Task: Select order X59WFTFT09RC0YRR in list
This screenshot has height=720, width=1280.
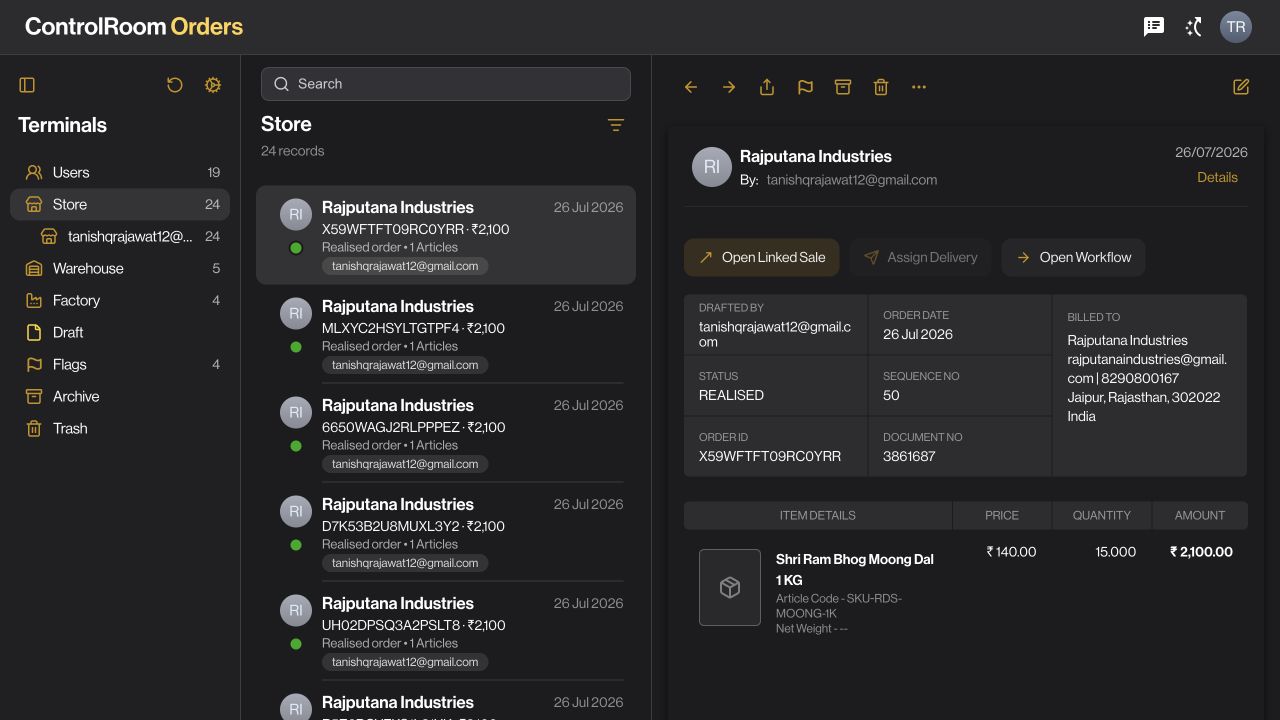Action: pos(446,235)
